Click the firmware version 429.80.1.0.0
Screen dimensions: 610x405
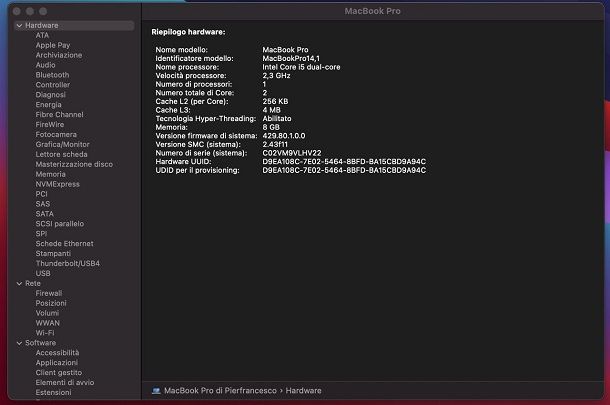point(284,136)
